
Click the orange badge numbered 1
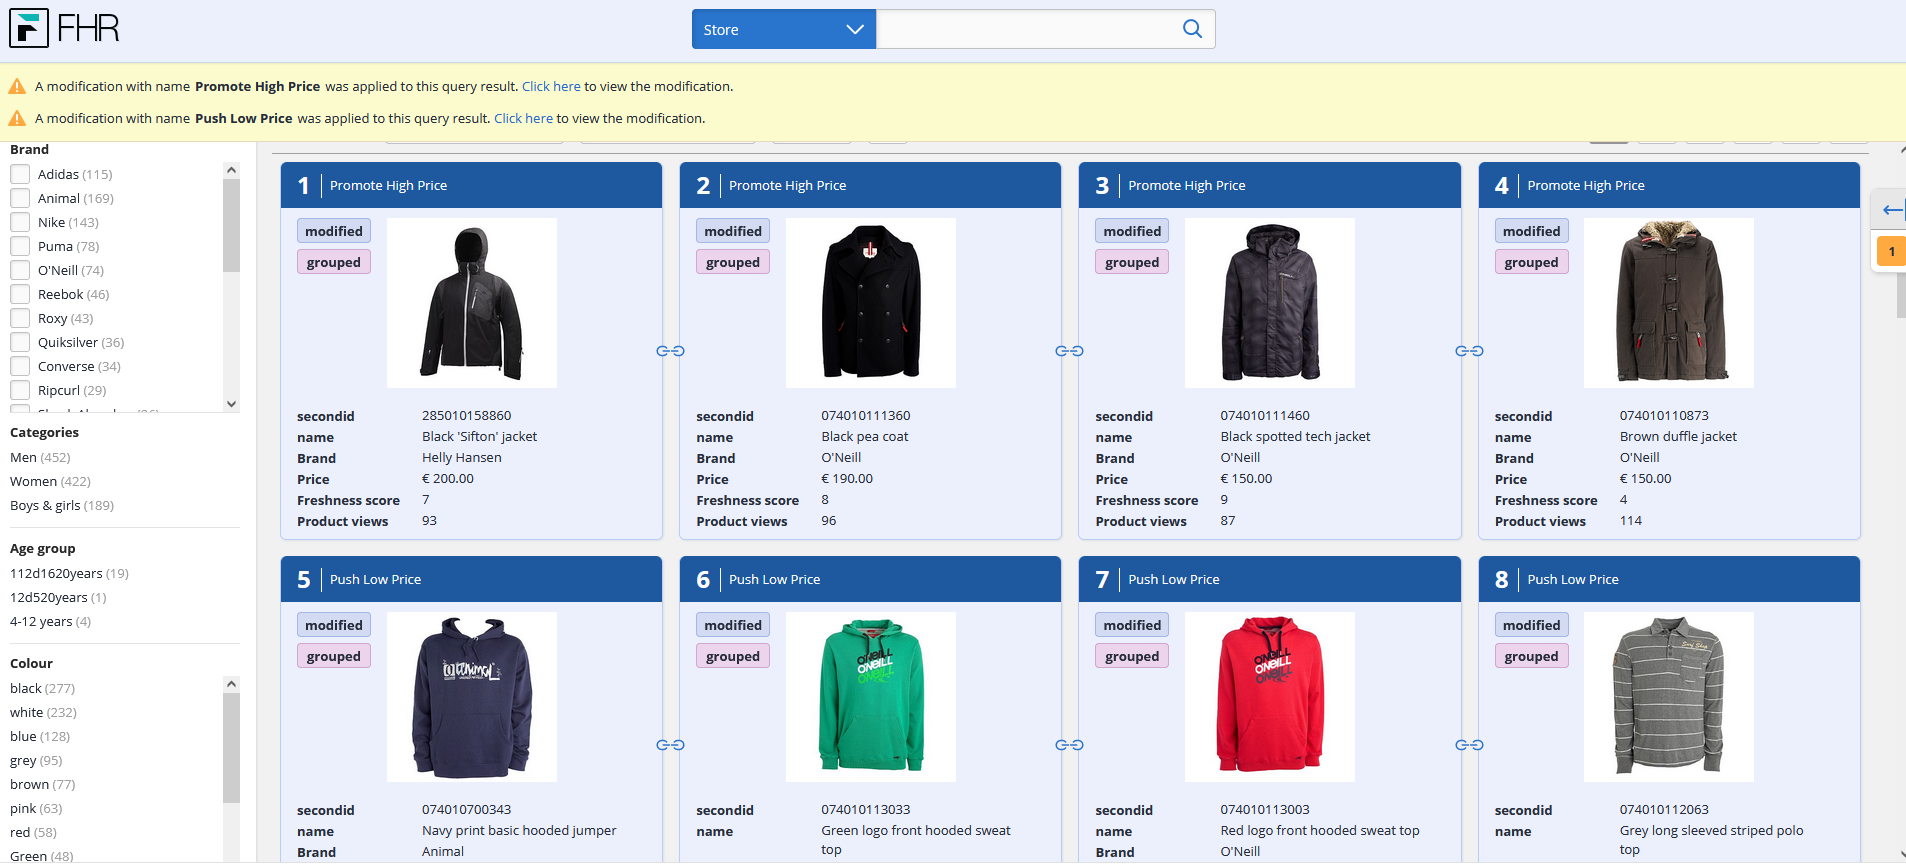tap(1891, 251)
